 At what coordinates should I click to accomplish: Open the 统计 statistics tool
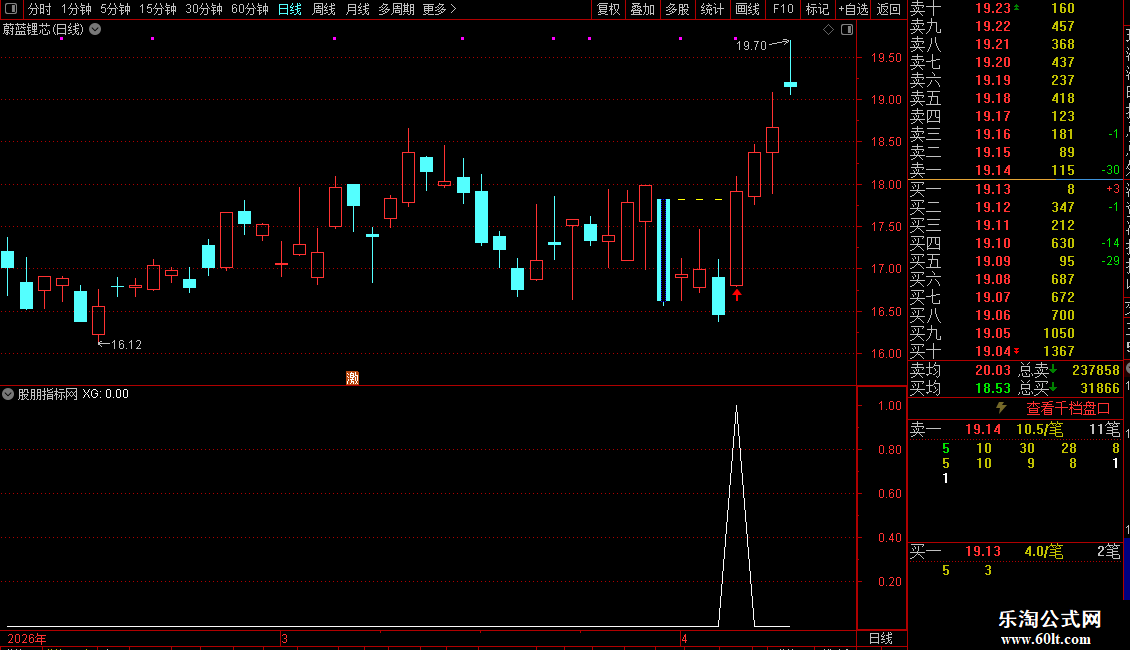(712, 9)
